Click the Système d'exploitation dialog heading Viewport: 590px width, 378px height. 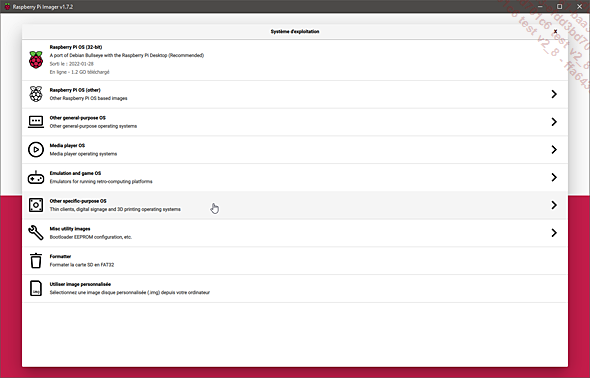pos(295,32)
